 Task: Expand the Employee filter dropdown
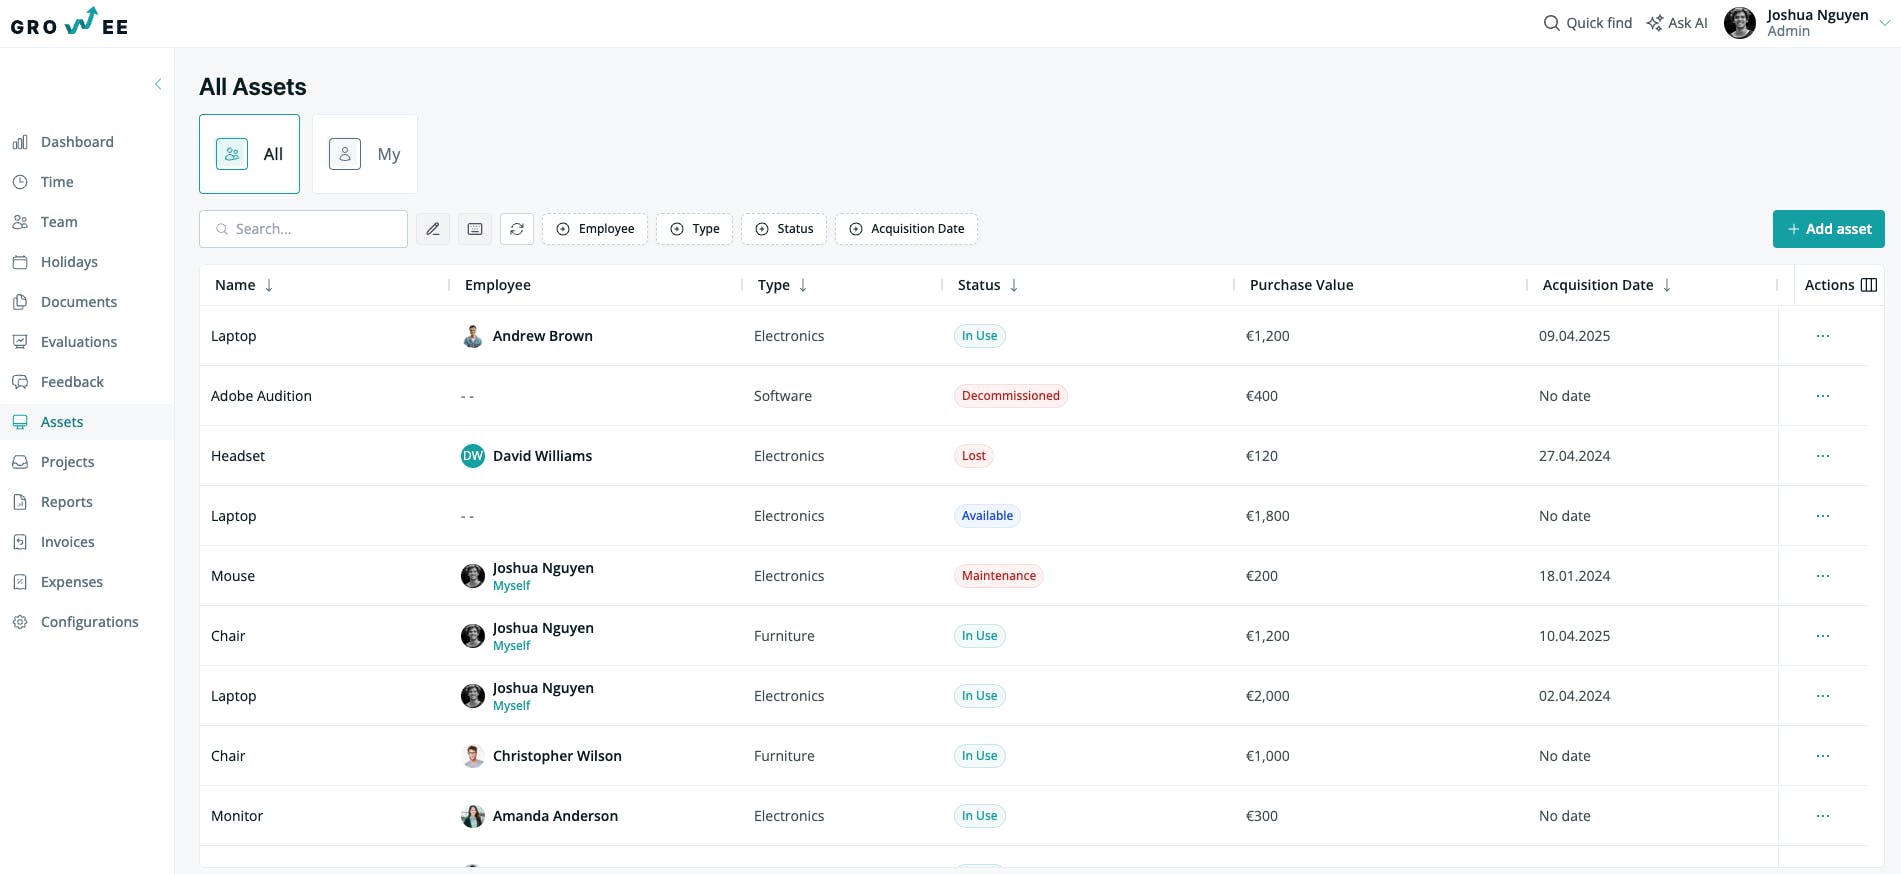(595, 229)
